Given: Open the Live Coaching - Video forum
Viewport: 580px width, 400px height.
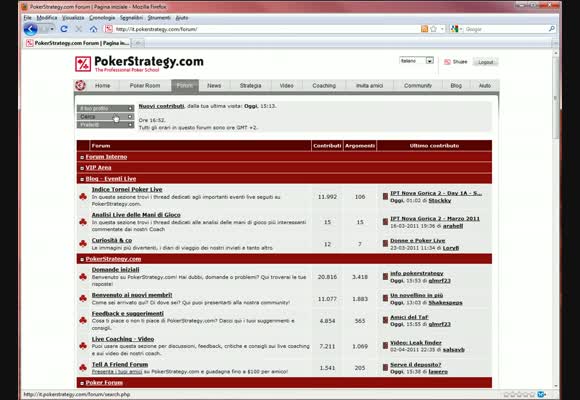Looking at the screenshot, I should (x=123, y=339).
